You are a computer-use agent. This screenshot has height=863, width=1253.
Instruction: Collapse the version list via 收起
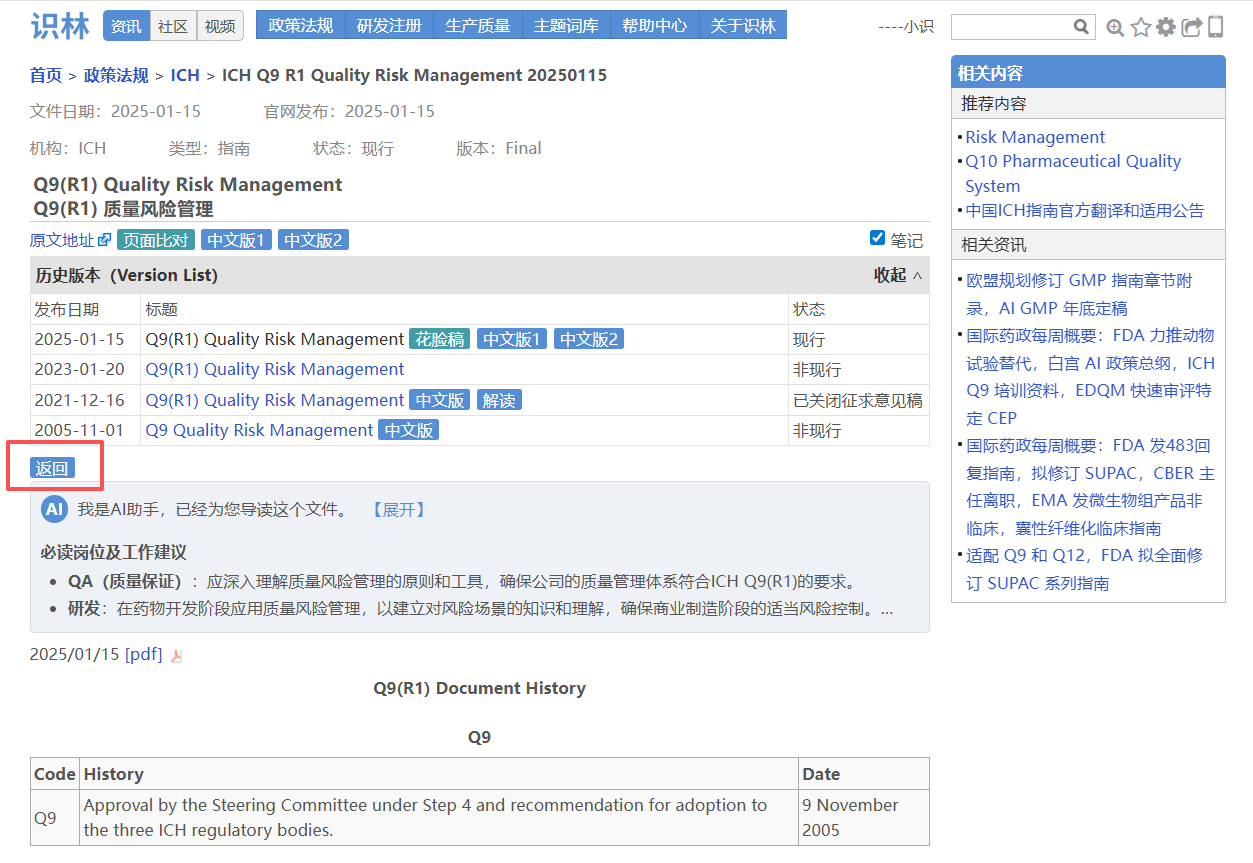(x=897, y=275)
